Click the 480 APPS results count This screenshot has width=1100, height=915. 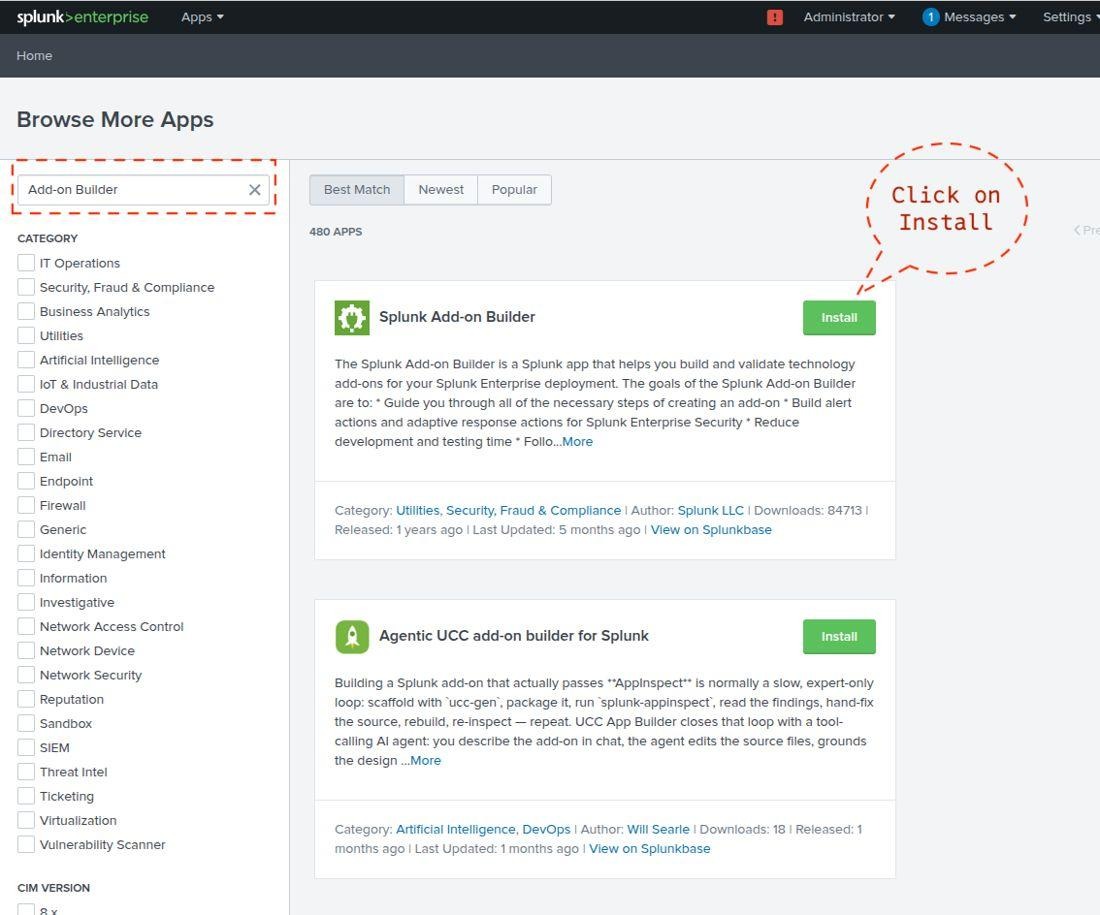coord(335,232)
